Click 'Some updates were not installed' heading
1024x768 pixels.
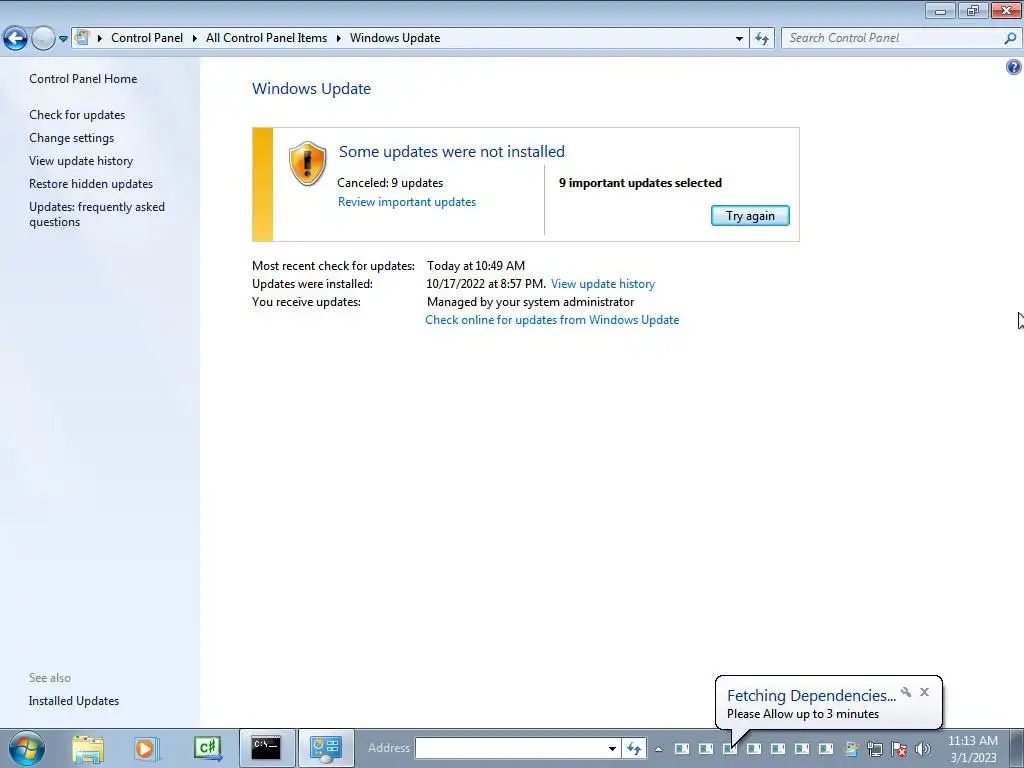point(452,152)
